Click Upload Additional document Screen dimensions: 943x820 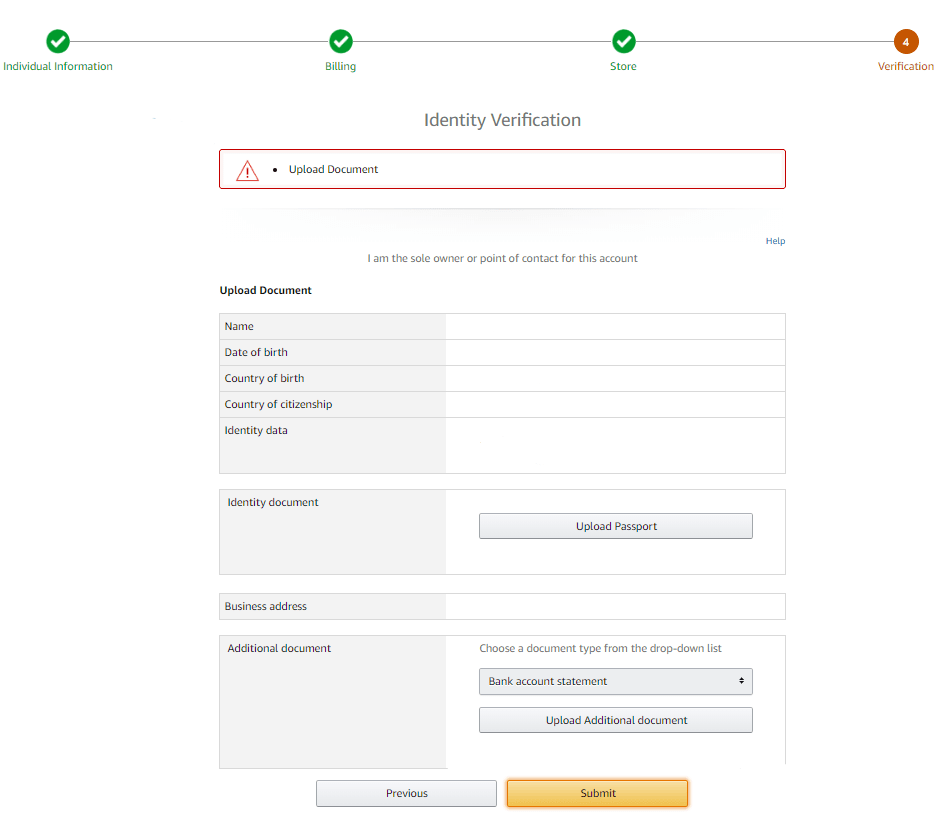[615, 719]
